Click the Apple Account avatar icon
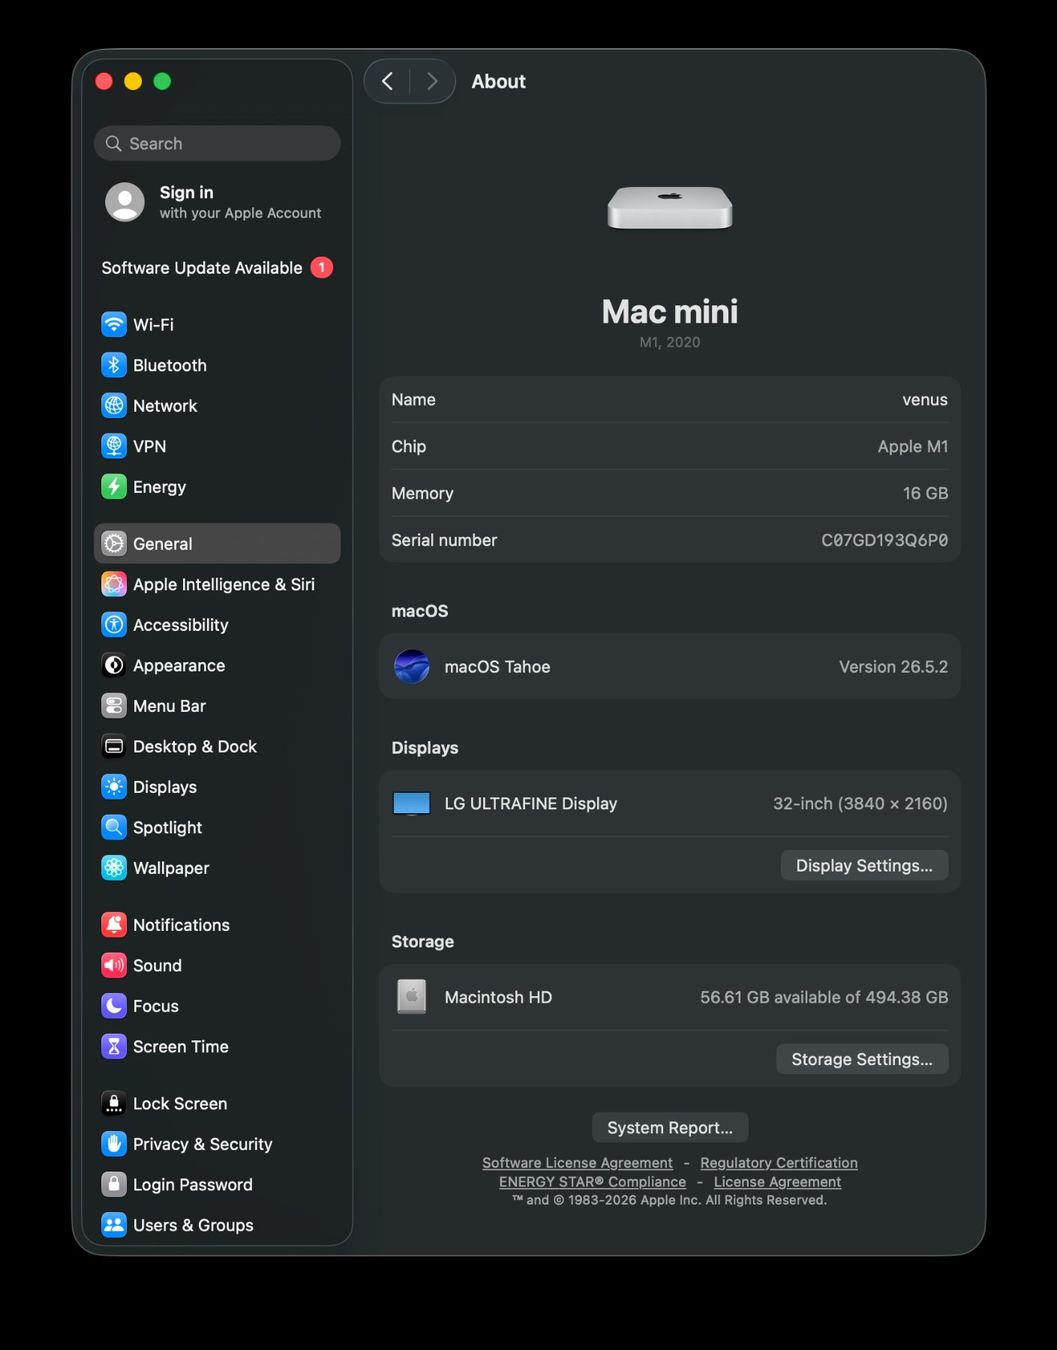The width and height of the screenshot is (1057, 1350). tap(125, 202)
